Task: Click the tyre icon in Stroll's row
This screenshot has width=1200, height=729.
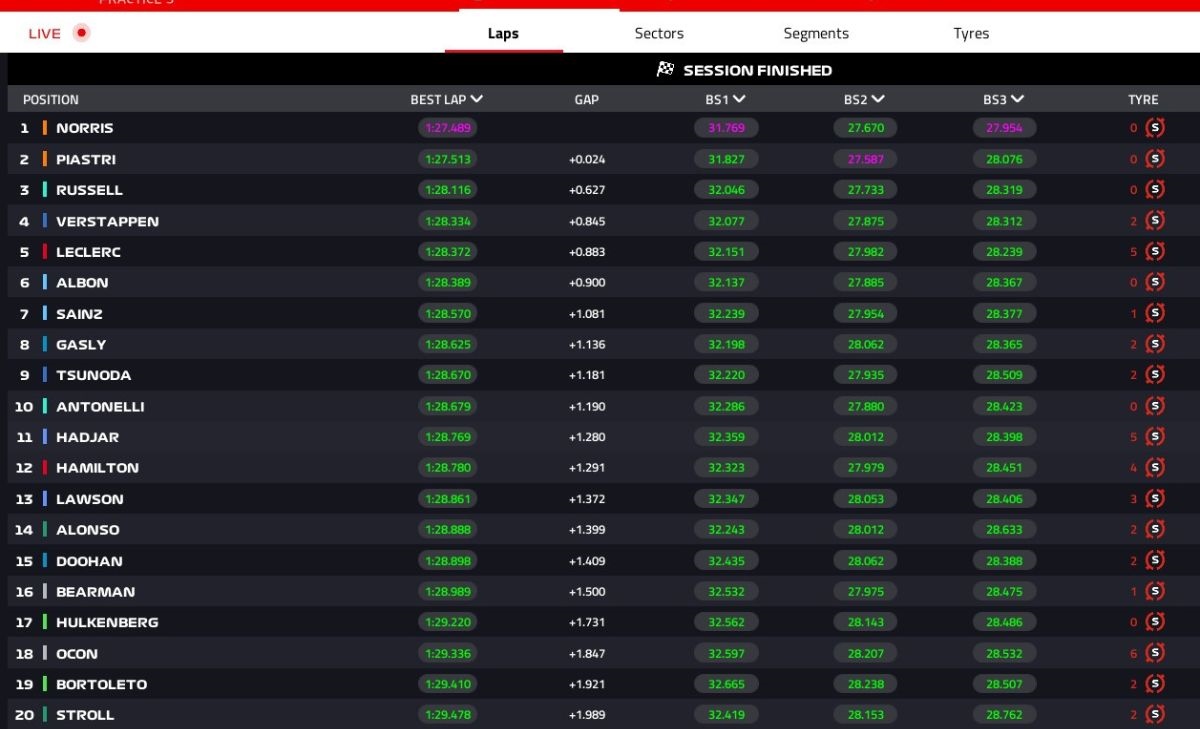Action: coord(1155,715)
